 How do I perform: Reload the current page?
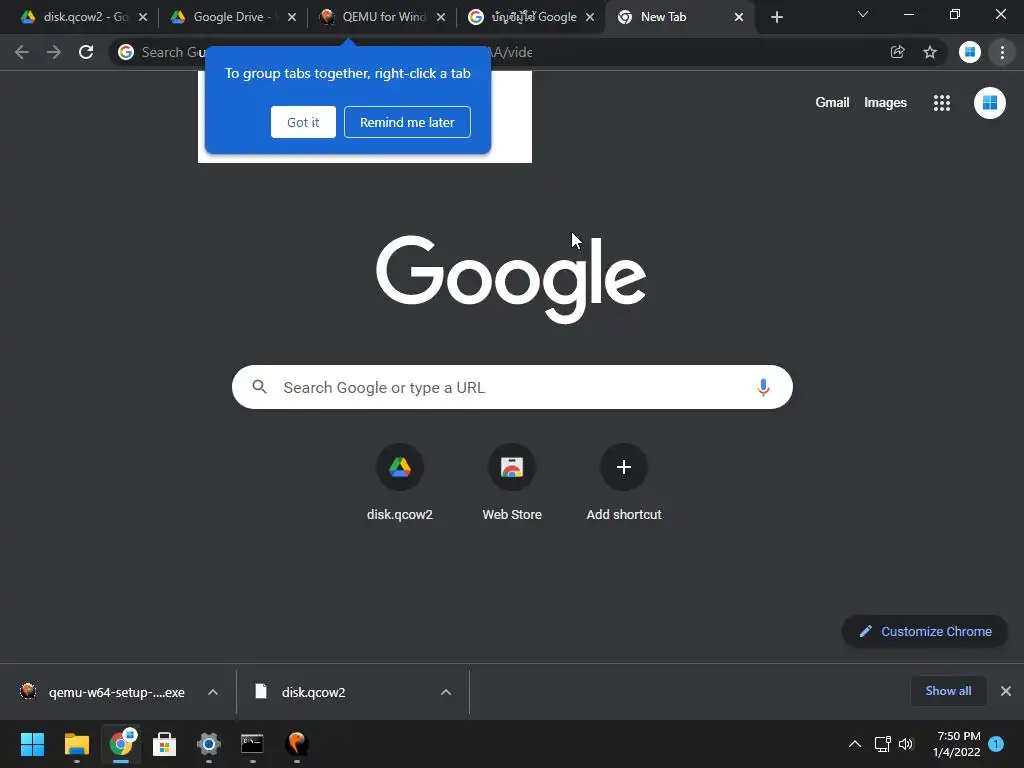86,52
